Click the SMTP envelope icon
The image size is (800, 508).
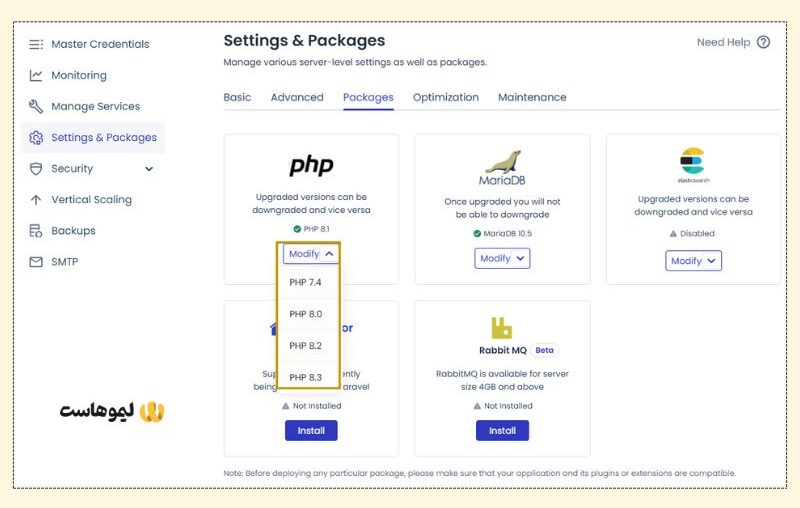pos(36,262)
